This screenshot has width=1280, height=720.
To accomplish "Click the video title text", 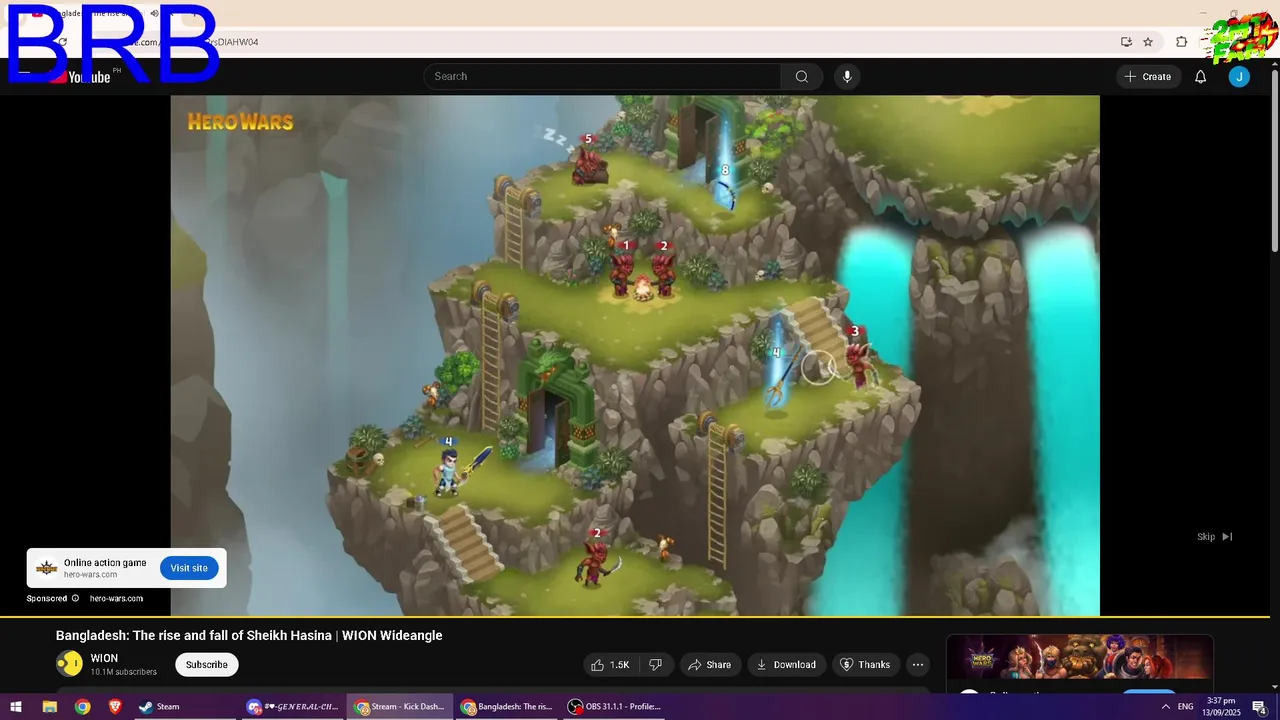I will point(249,636).
